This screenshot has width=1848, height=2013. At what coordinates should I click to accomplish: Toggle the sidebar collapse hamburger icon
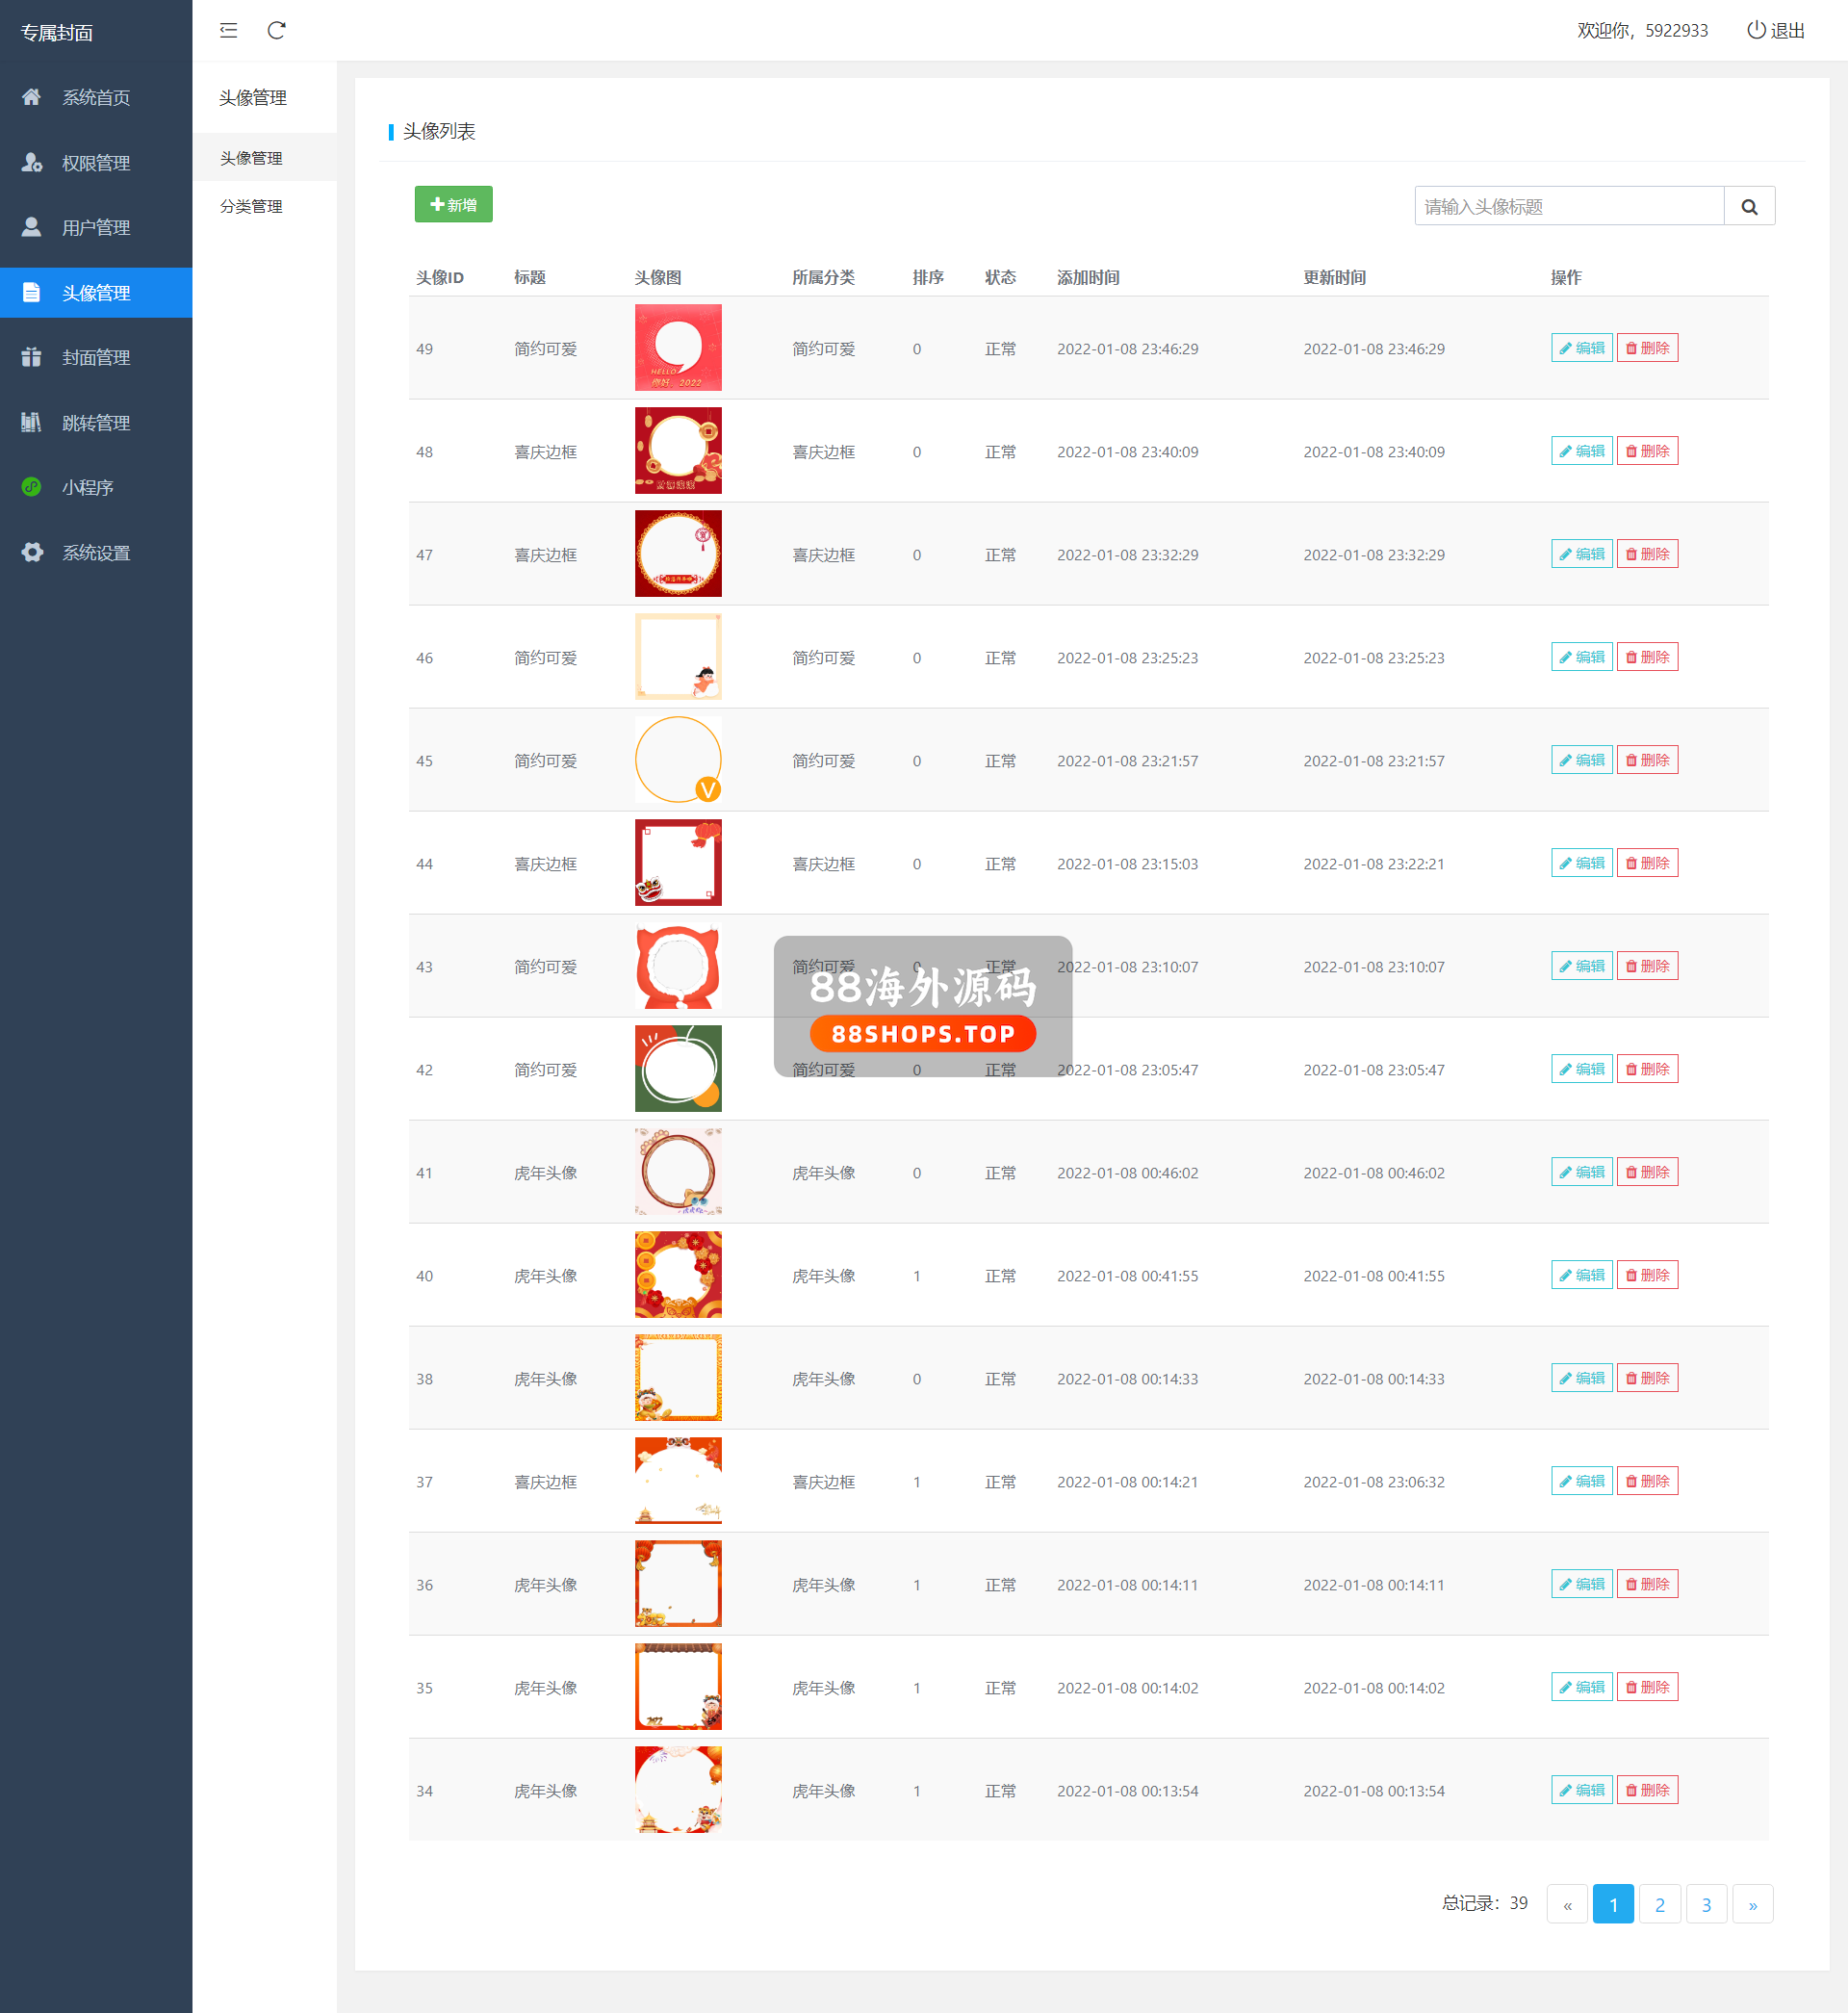[228, 30]
